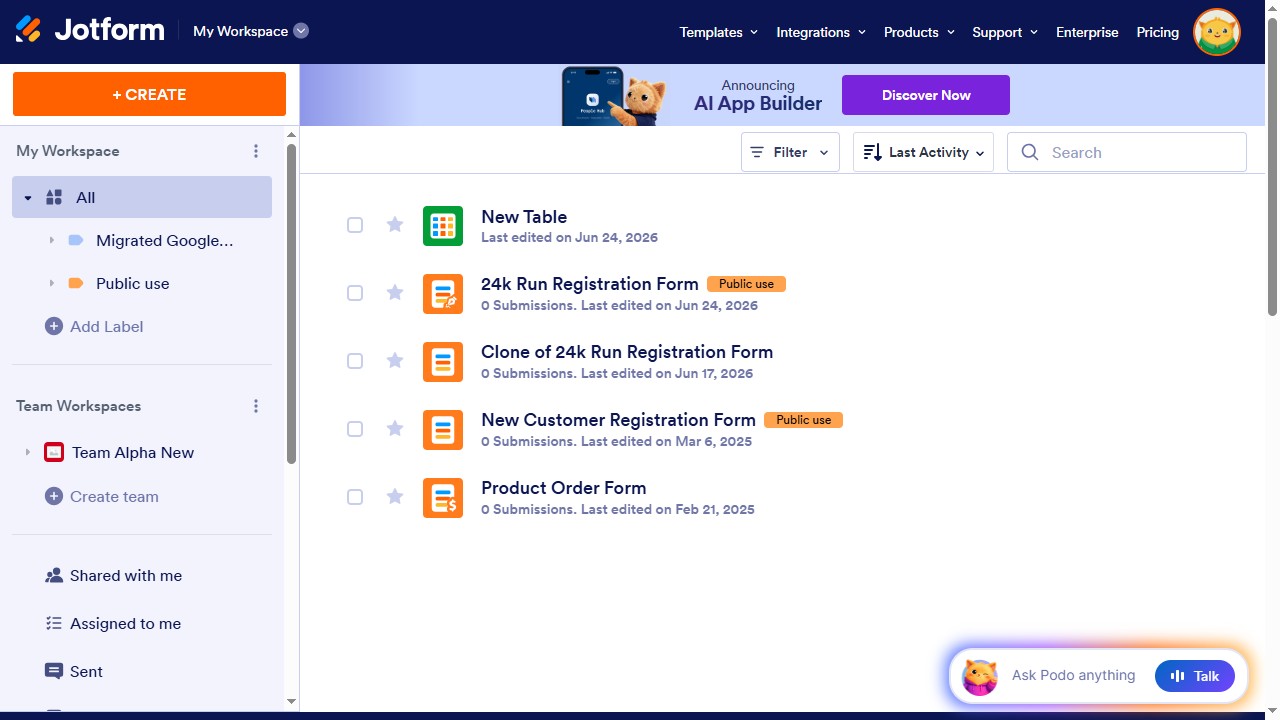Select the Clone of 24k Run checkbox
The width and height of the screenshot is (1280, 720).
(x=355, y=361)
